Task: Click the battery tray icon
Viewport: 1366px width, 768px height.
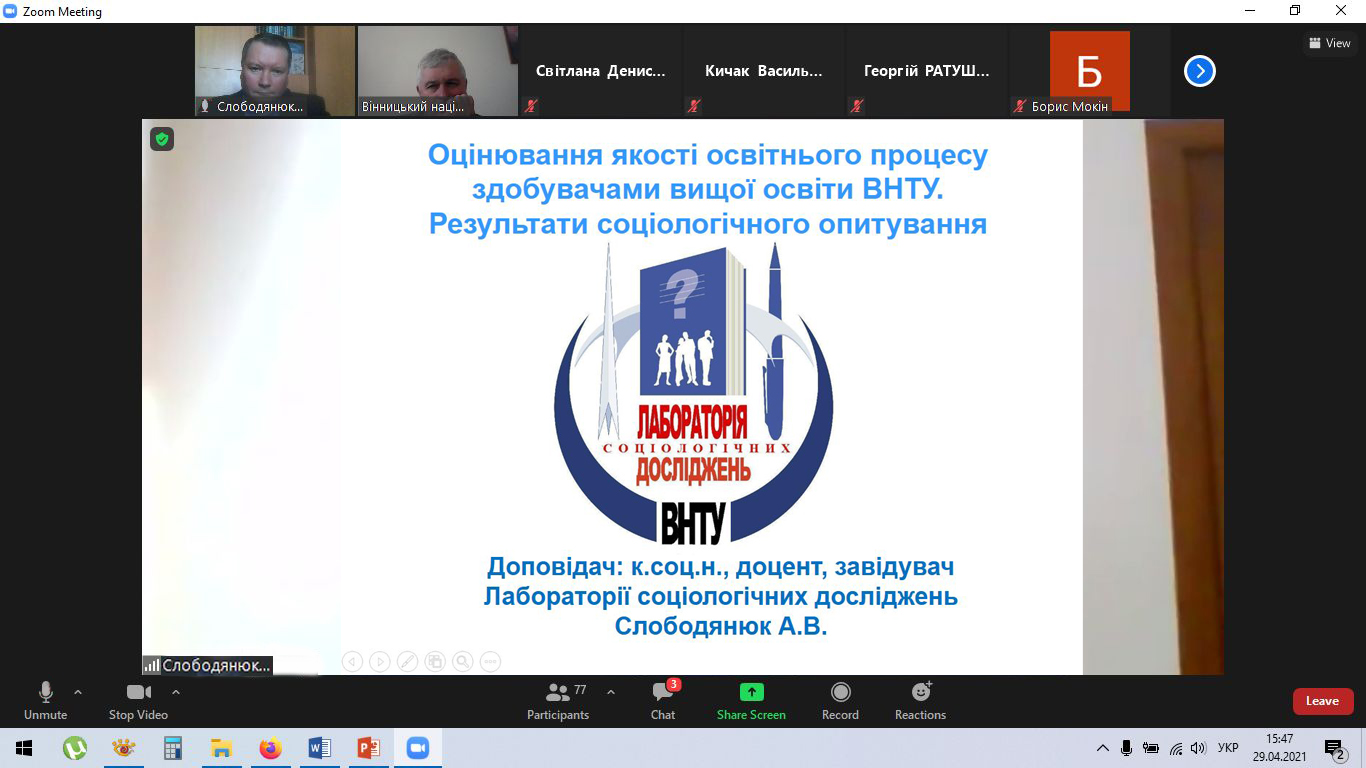Action: [1151, 748]
